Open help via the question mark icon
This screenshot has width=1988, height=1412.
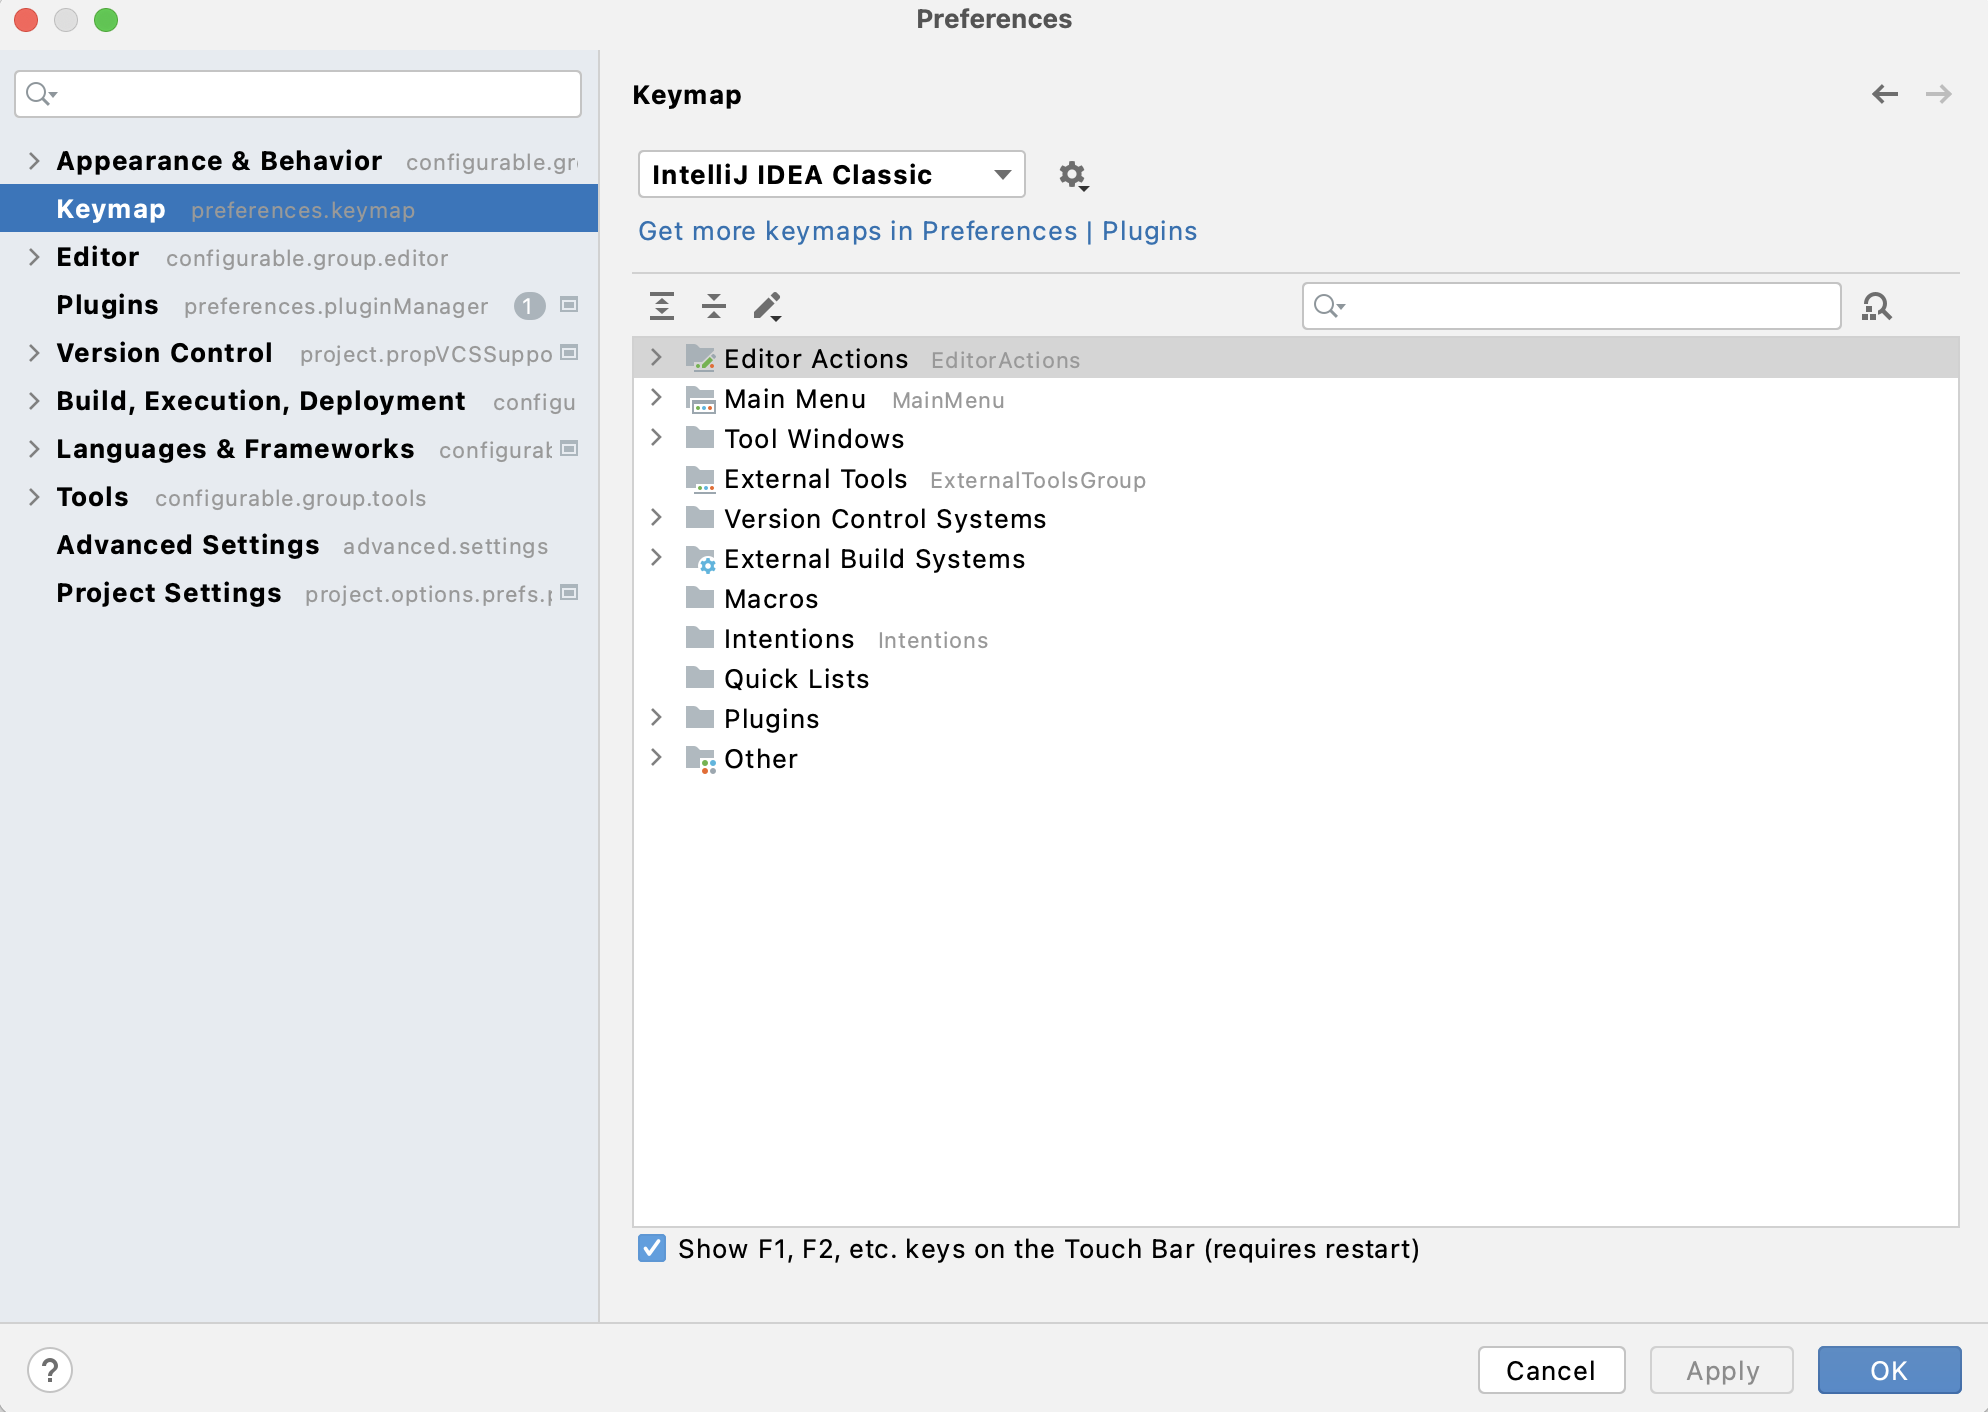click(x=50, y=1370)
